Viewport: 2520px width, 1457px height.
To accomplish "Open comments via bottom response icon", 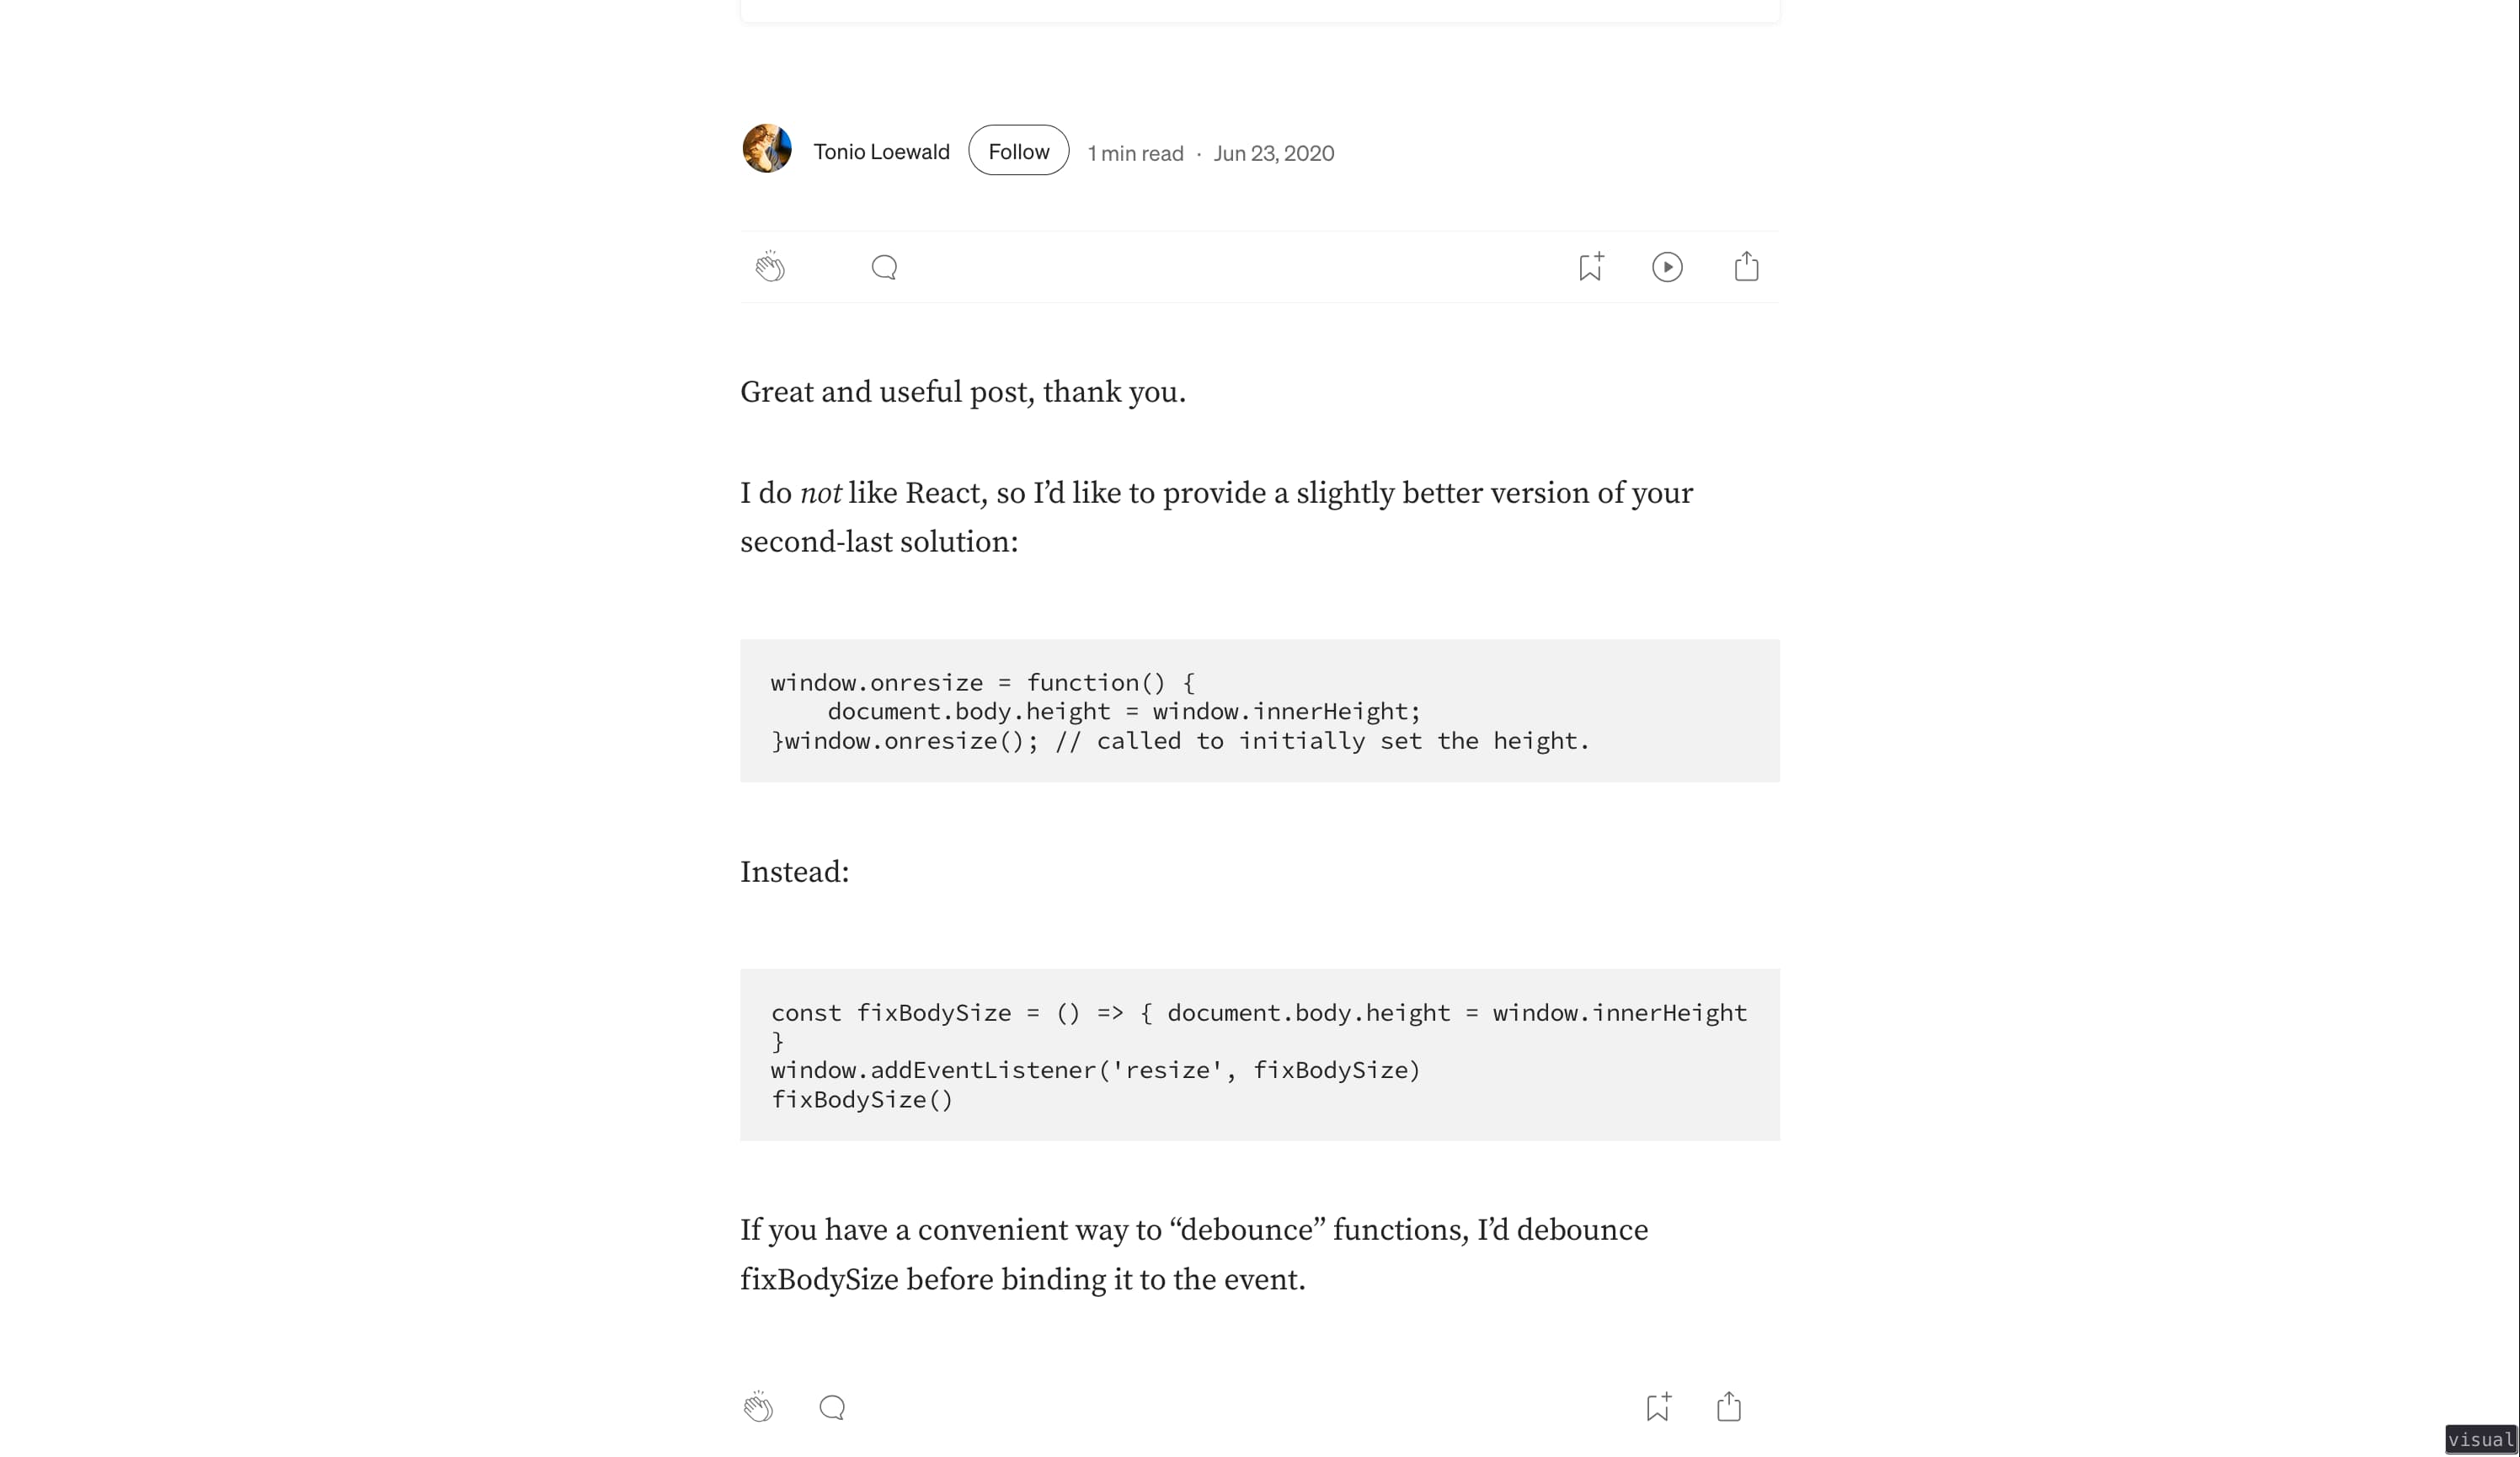I will point(832,1407).
